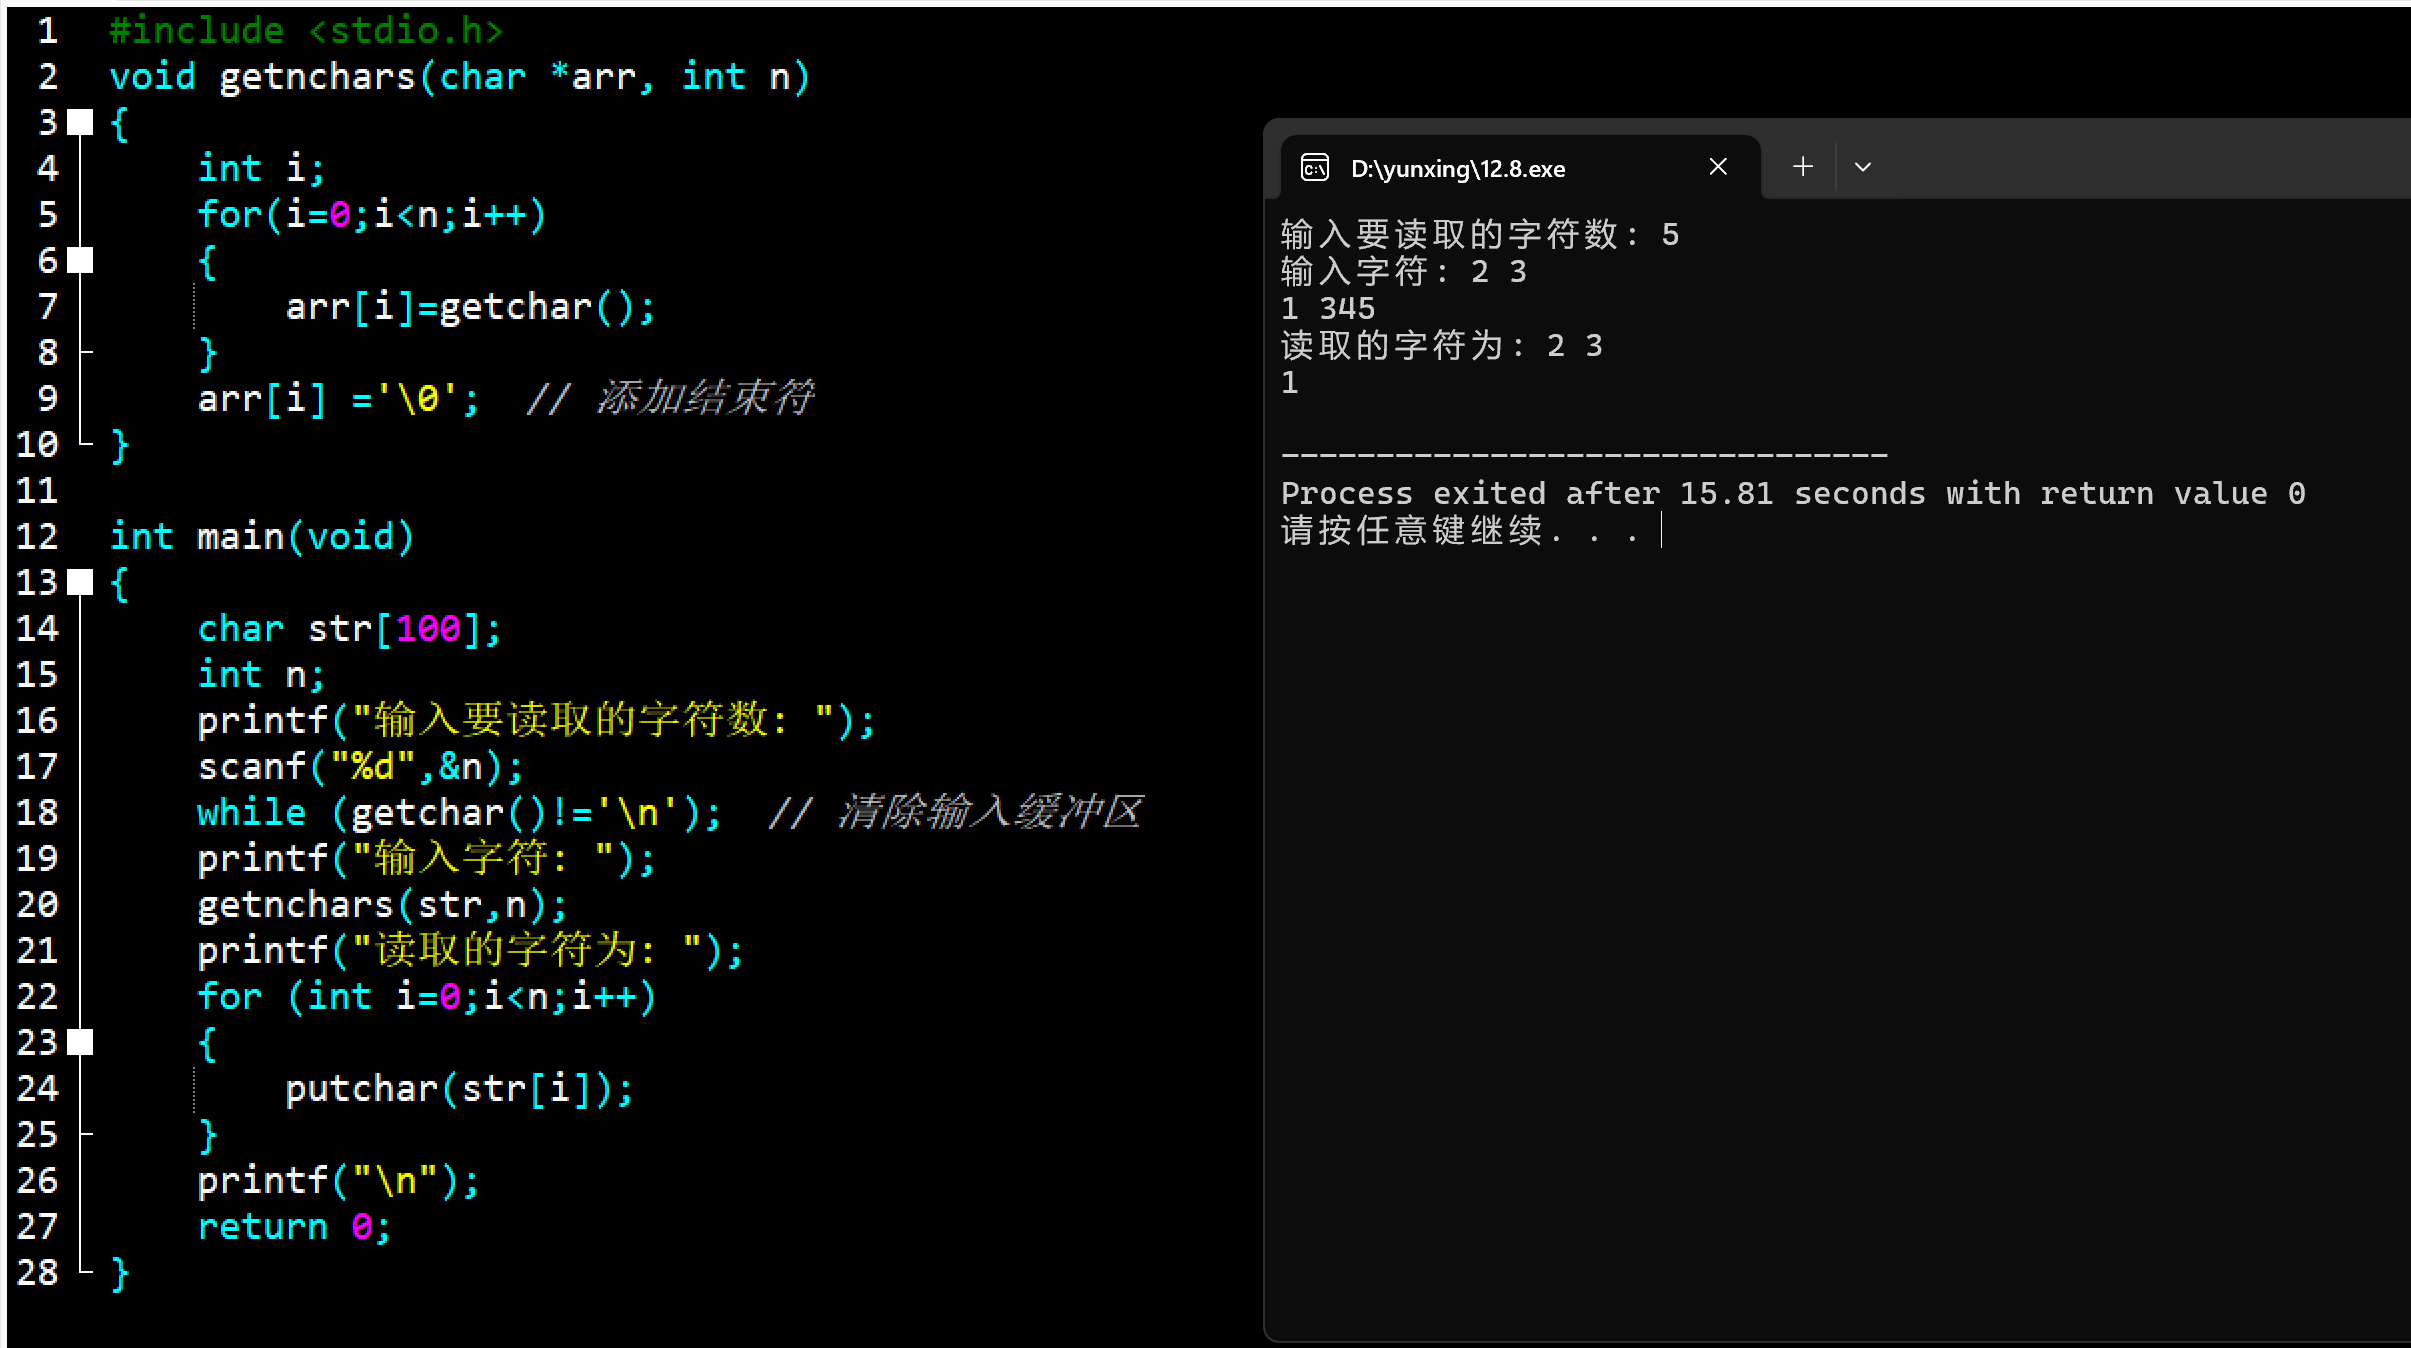Click the scanf("%d",&n); line
2411x1348 pixels.
pos(360,767)
